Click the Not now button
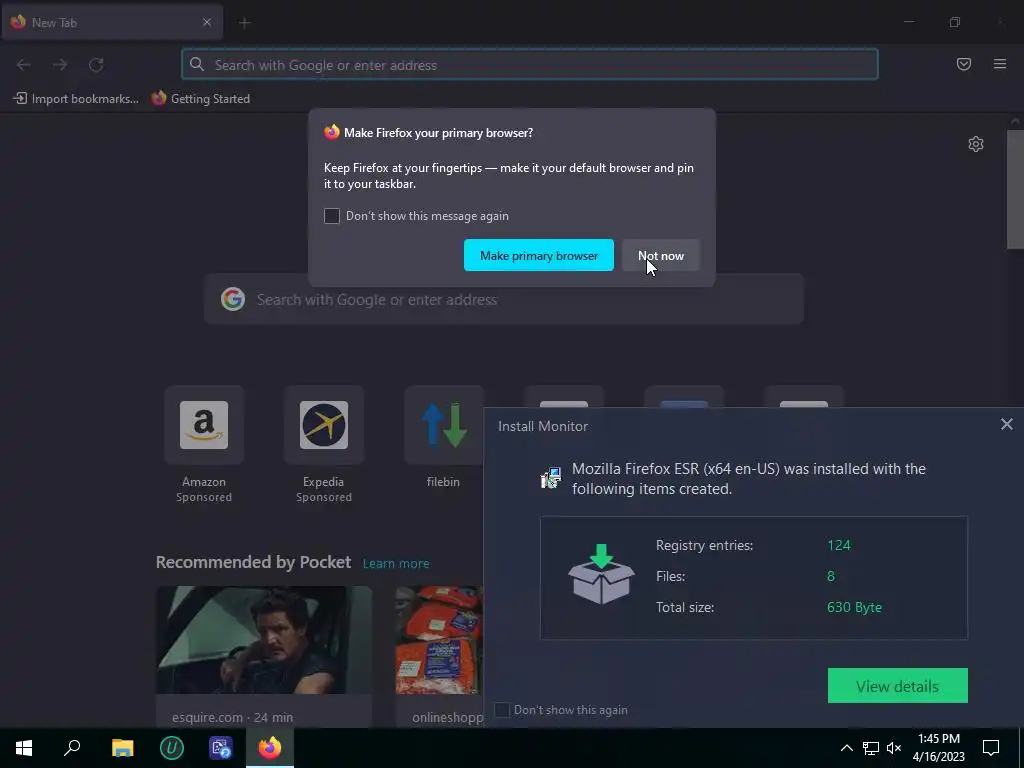 click(661, 255)
